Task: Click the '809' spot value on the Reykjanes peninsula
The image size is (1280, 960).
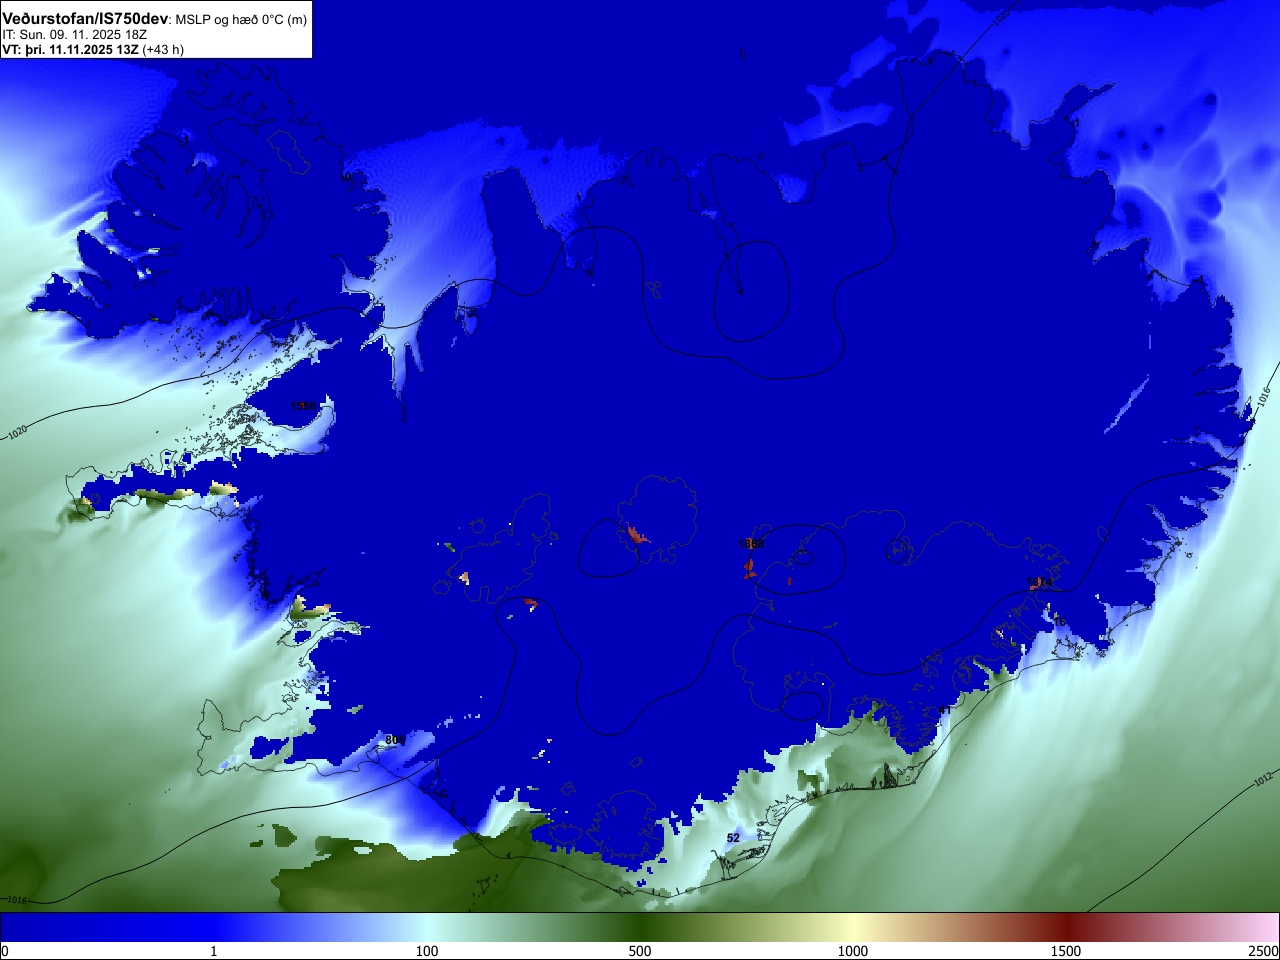Action: tap(395, 740)
